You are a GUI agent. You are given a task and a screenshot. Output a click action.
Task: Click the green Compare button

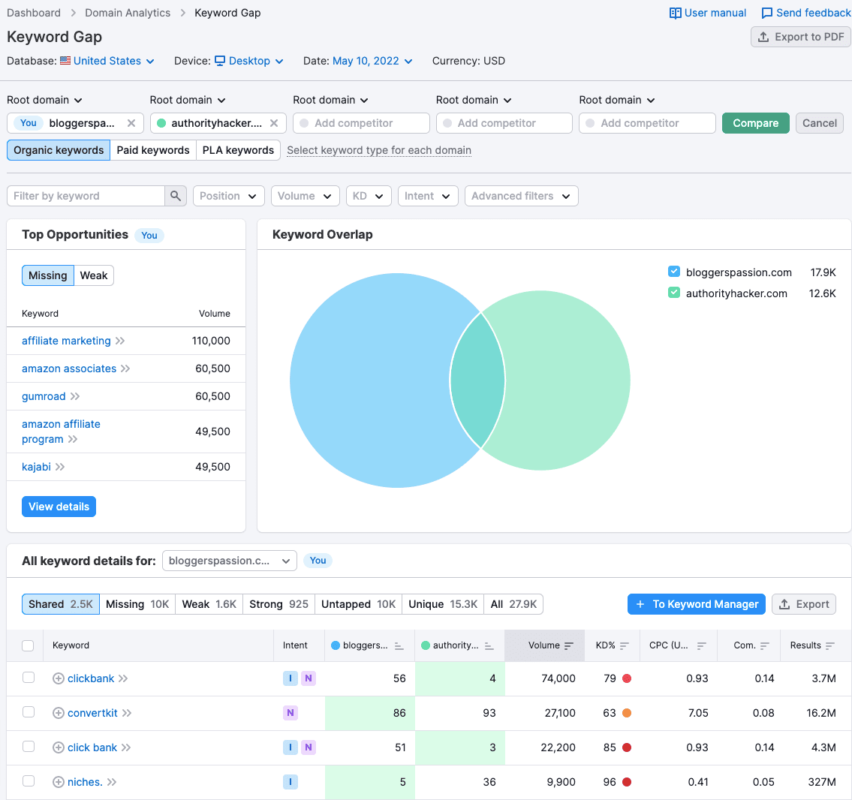pos(755,123)
